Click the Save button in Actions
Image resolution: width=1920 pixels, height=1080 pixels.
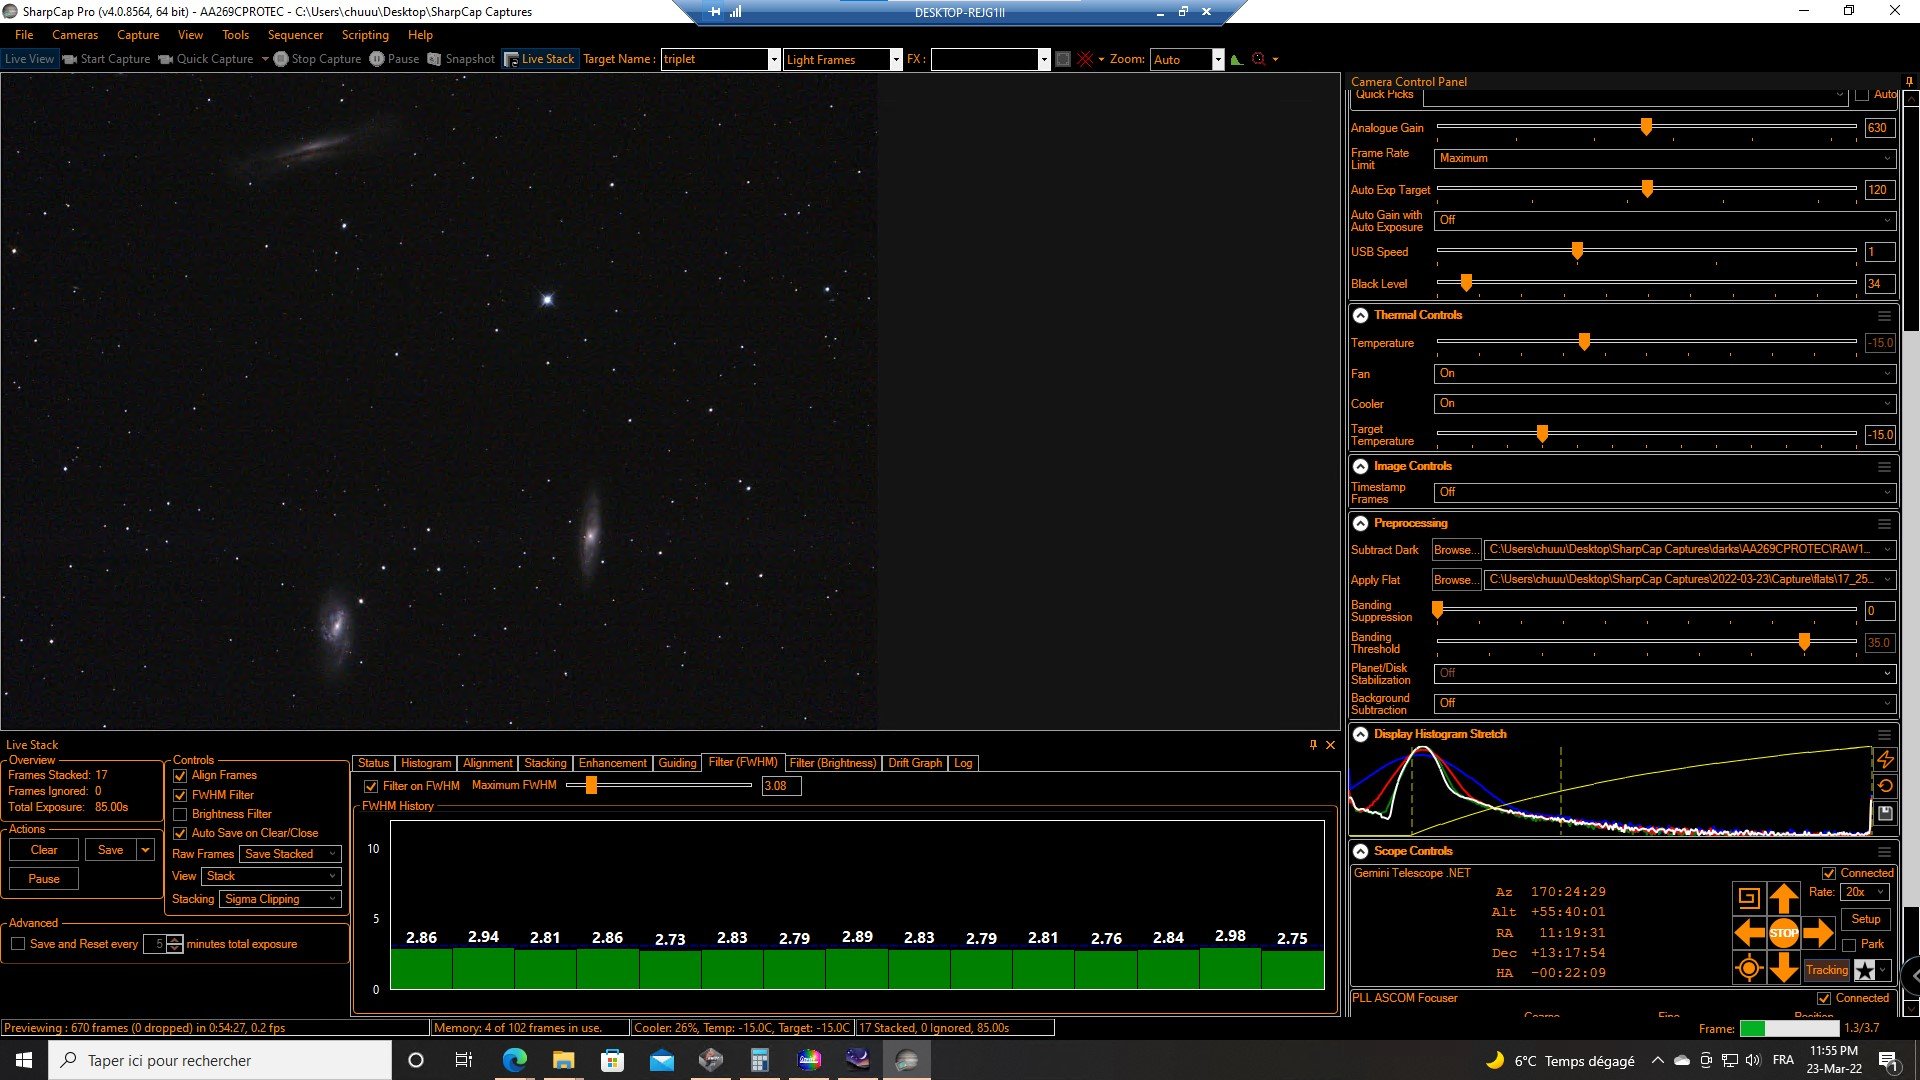click(111, 850)
